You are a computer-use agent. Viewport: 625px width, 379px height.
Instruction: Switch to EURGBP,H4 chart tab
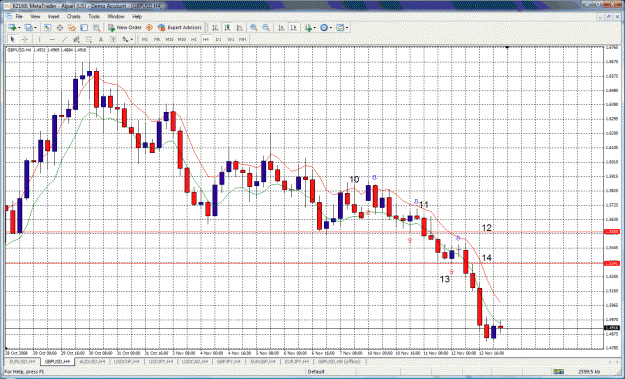click(x=263, y=361)
